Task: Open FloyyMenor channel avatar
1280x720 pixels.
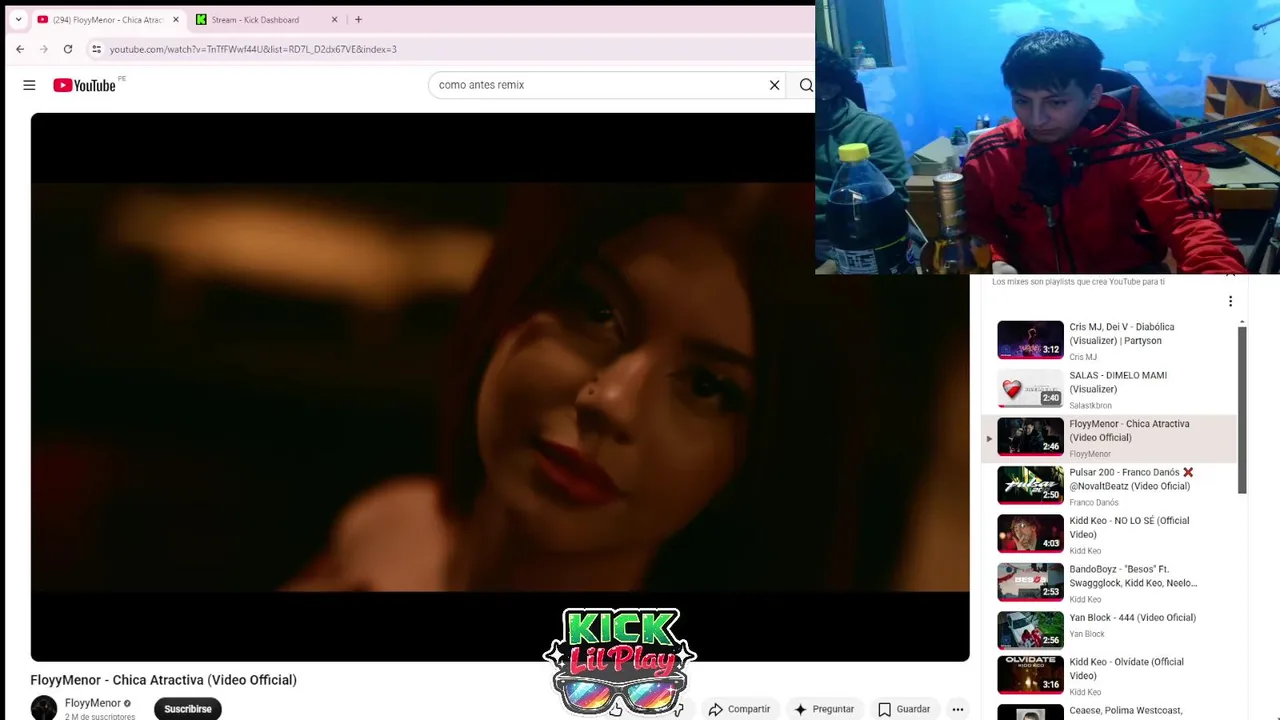Action: tap(44, 708)
